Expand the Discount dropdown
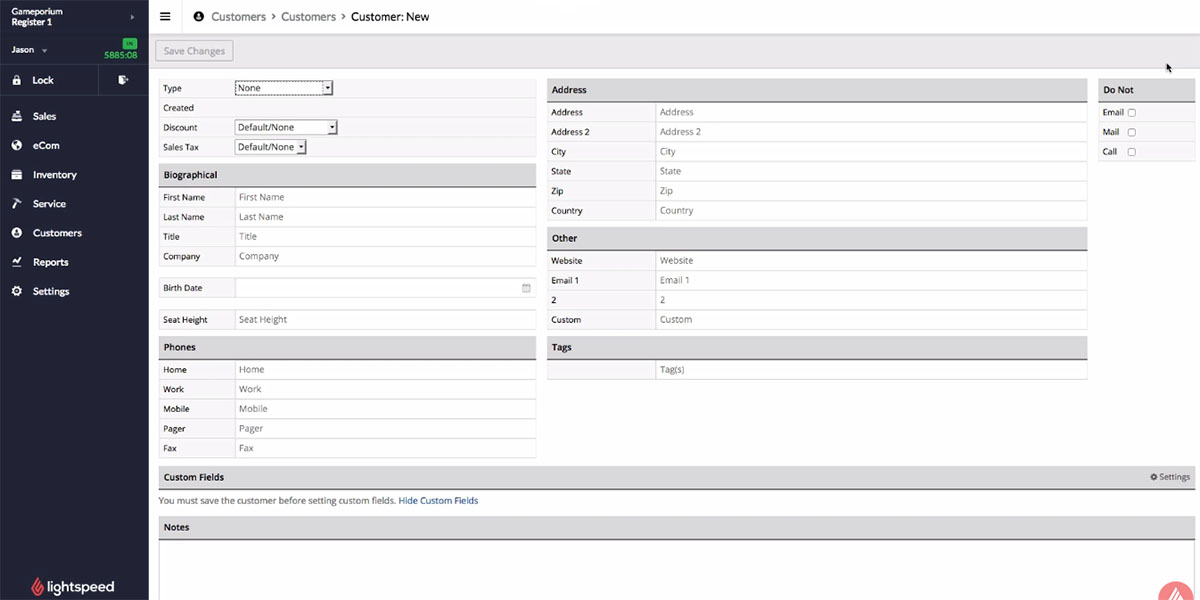The width and height of the screenshot is (1200, 600). [286, 127]
